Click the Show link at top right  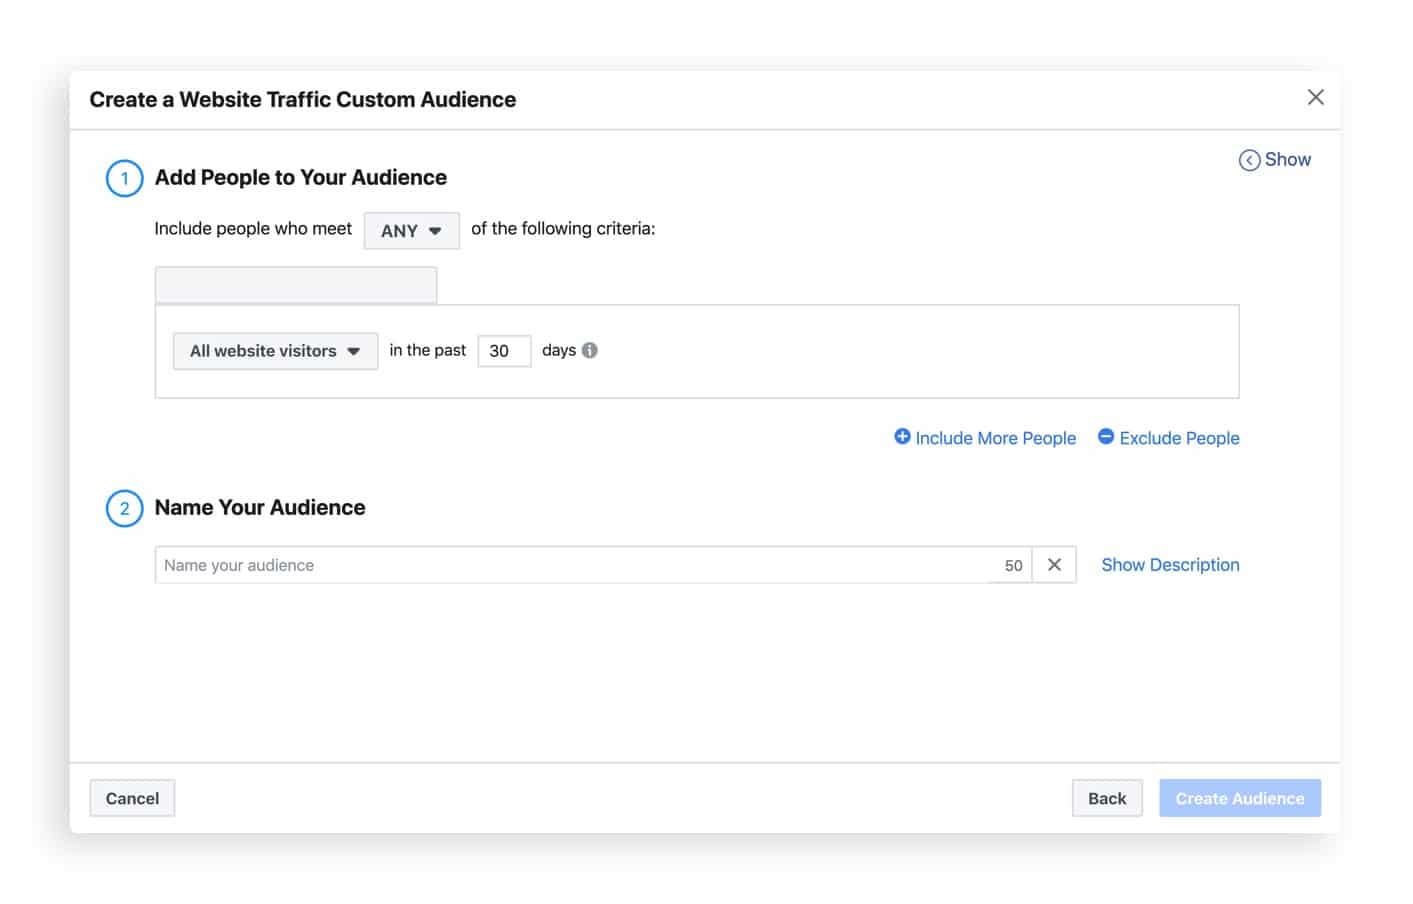click(1287, 159)
